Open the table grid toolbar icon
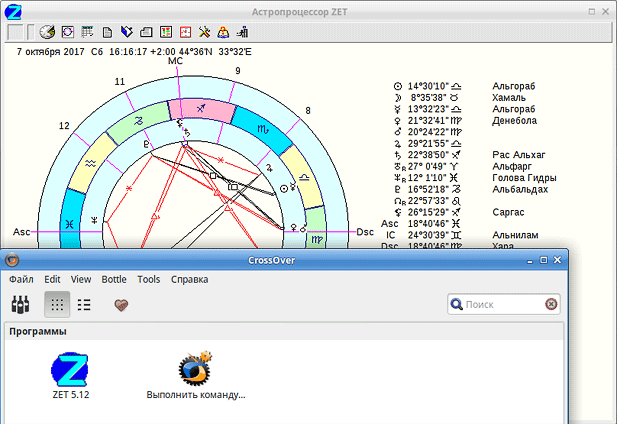This screenshot has height=424, width=617. coord(87,32)
